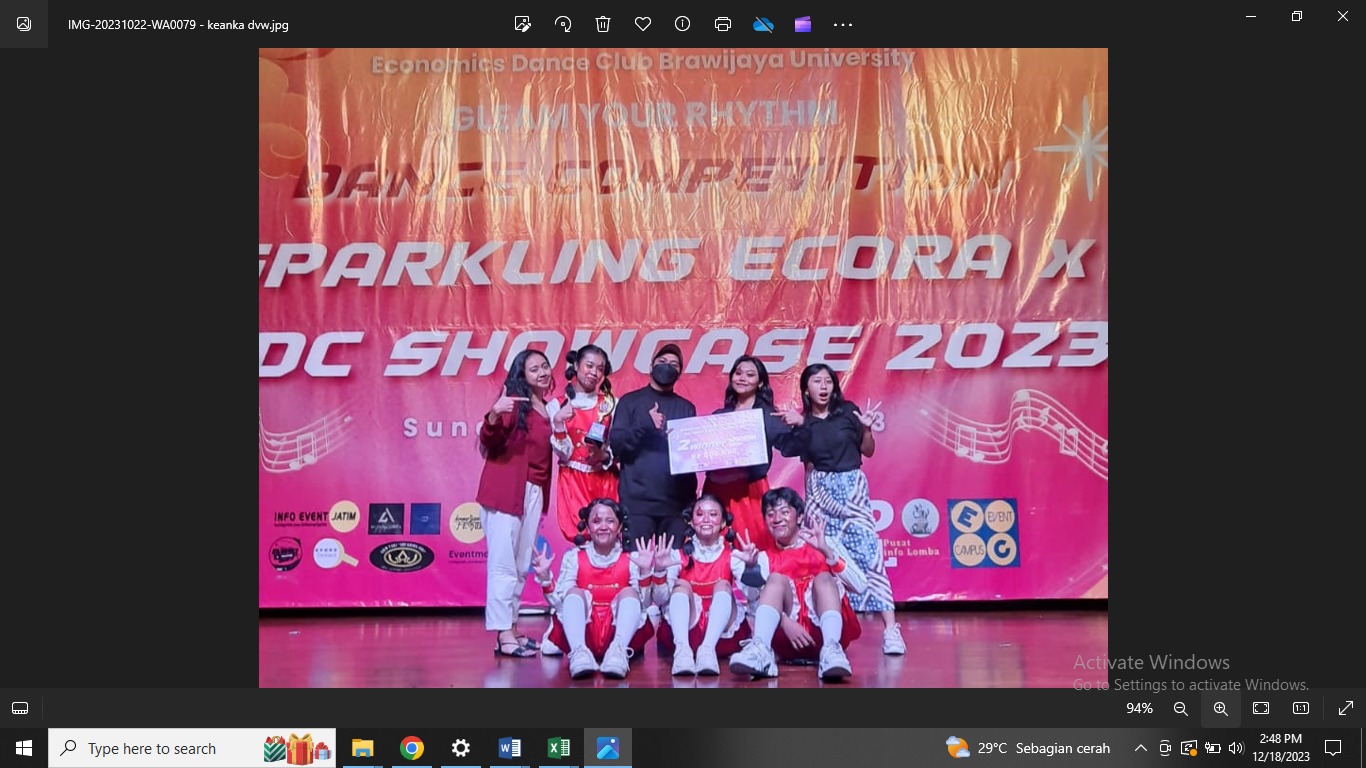This screenshot has height=768, width=1366.
Task: Restore down the Photos window
Action: point(1297,16)
